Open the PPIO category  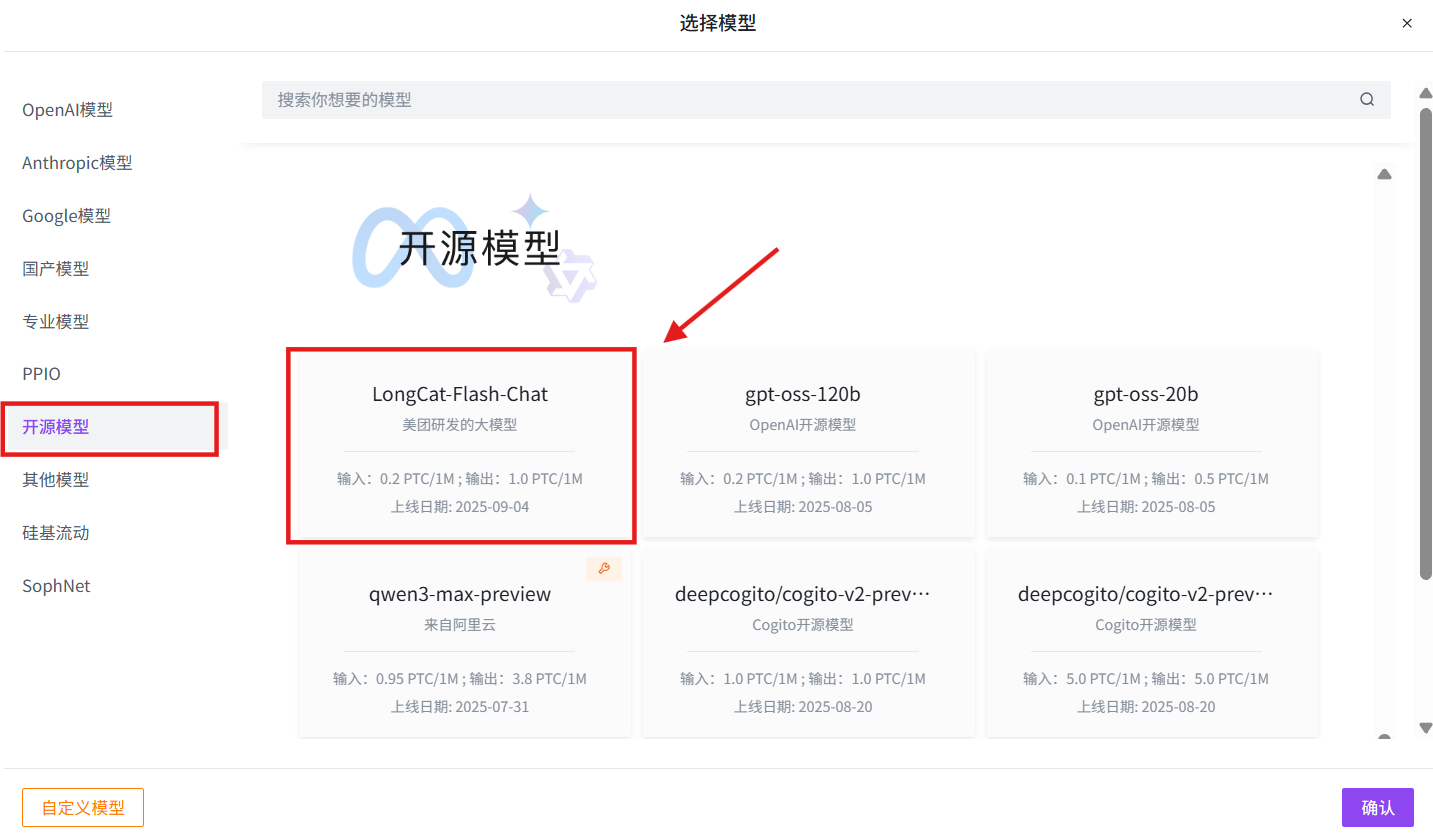(x=41, y=374)
